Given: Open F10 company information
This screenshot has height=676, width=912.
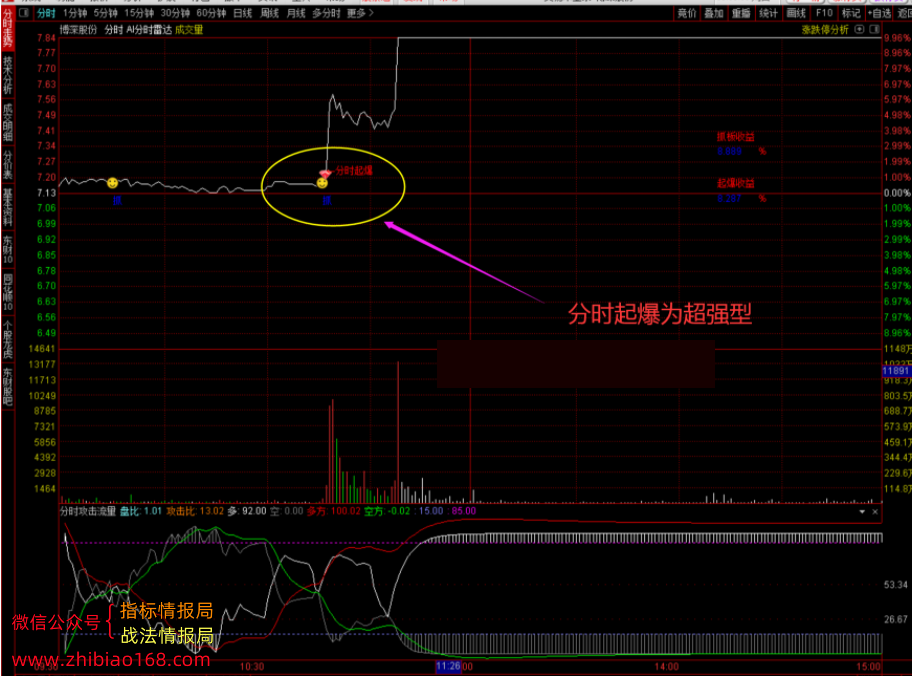Looking at the screenshot, I should 824,13.
